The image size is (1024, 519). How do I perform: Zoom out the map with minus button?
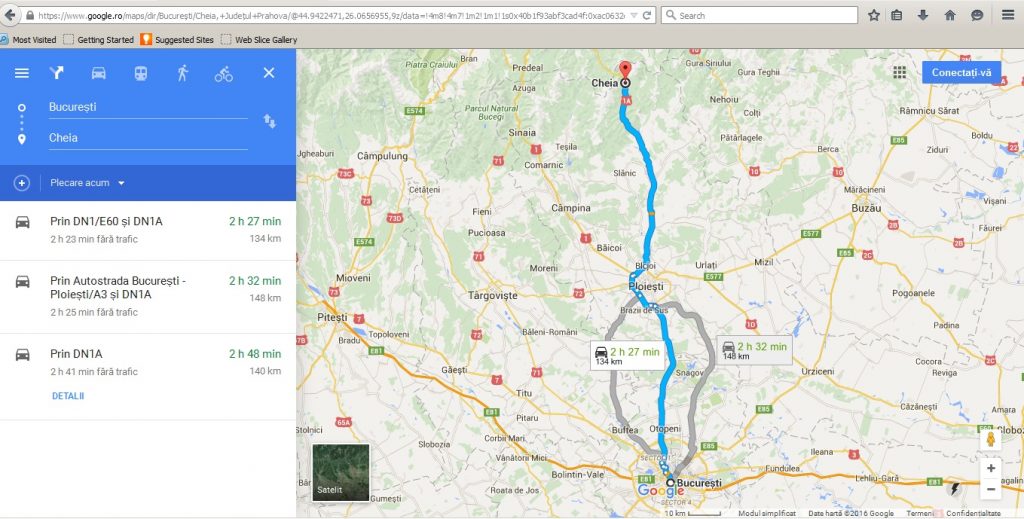pyautogui.click(x=991, y=489)
